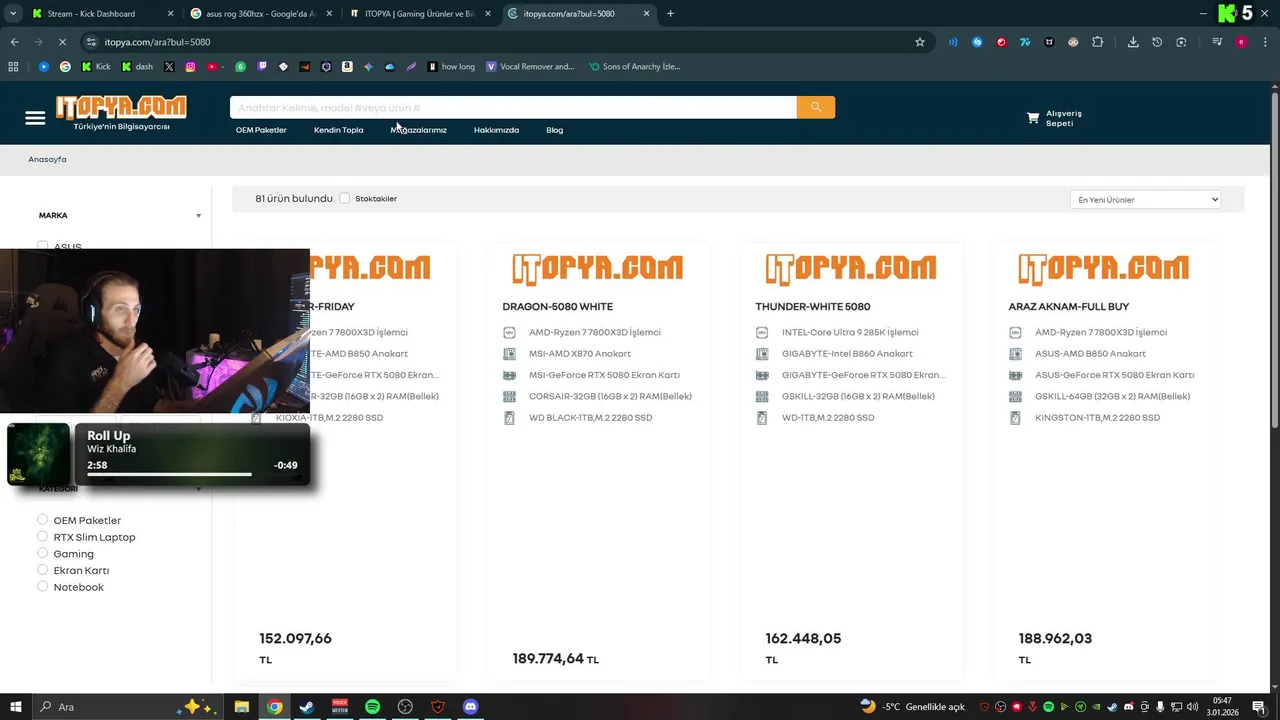Screen dimensions: 1280x720
Task: Open the Shazam extension icon
Action: pyautogui.click(x=977, y=42)
